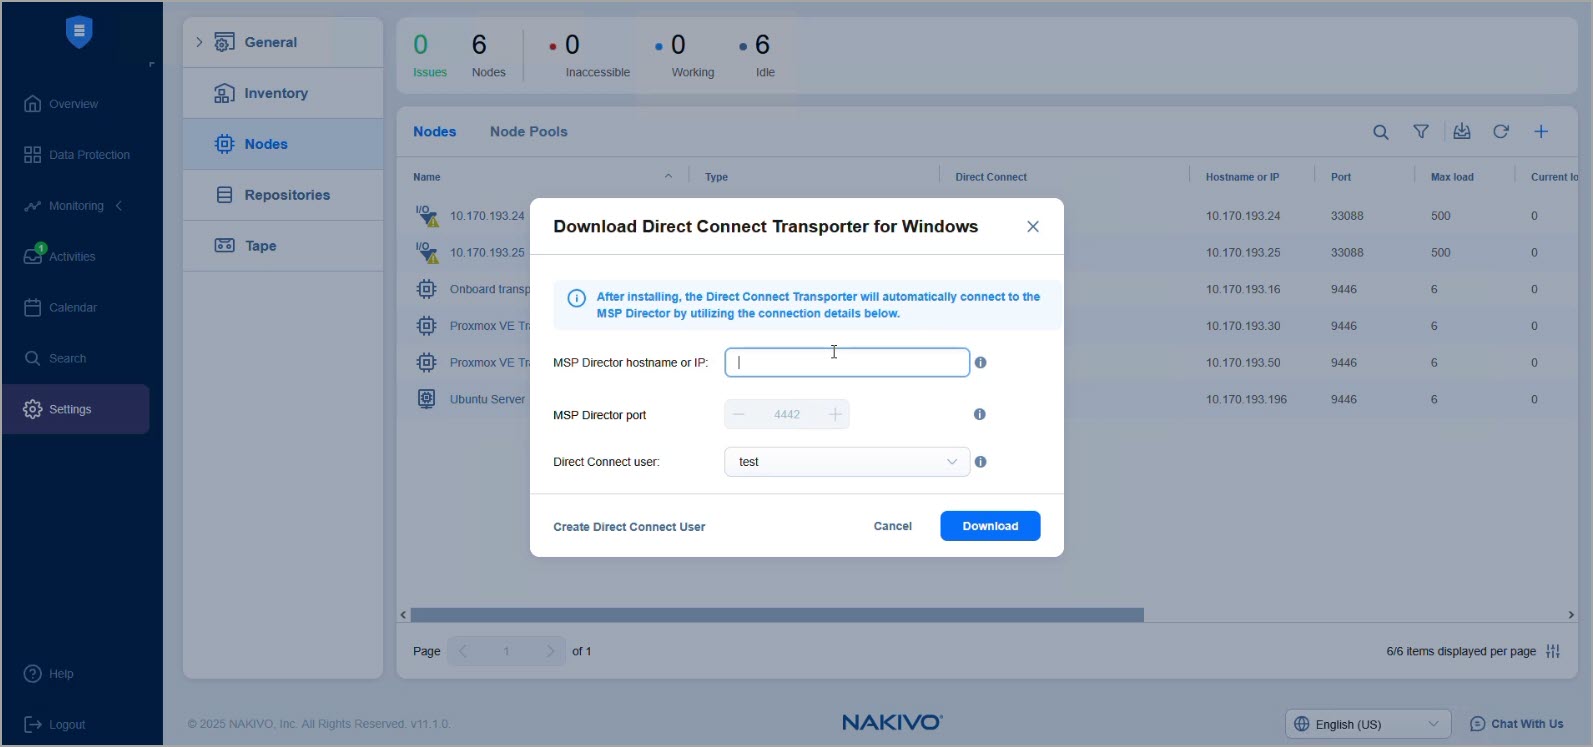Click the Onboard transporter node icon
The height and width of the screenshot is (747, 1593).
(x=427, y=289)
